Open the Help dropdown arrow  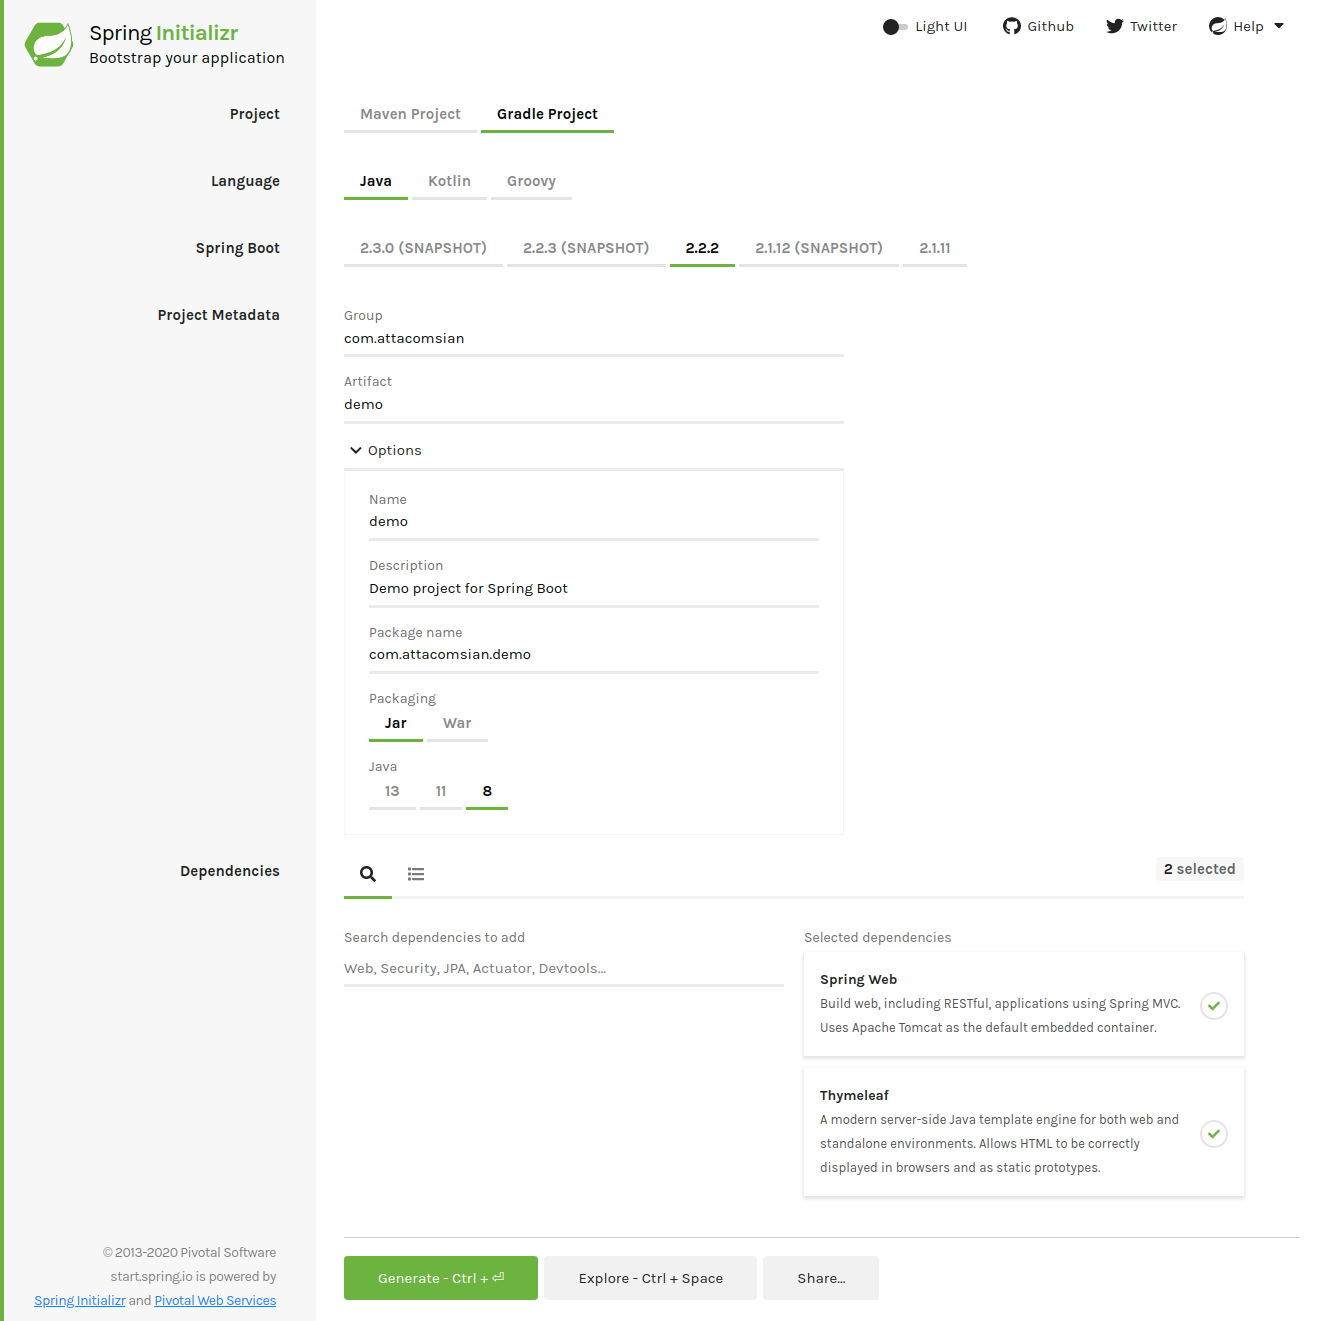[x=1279, y=26]
